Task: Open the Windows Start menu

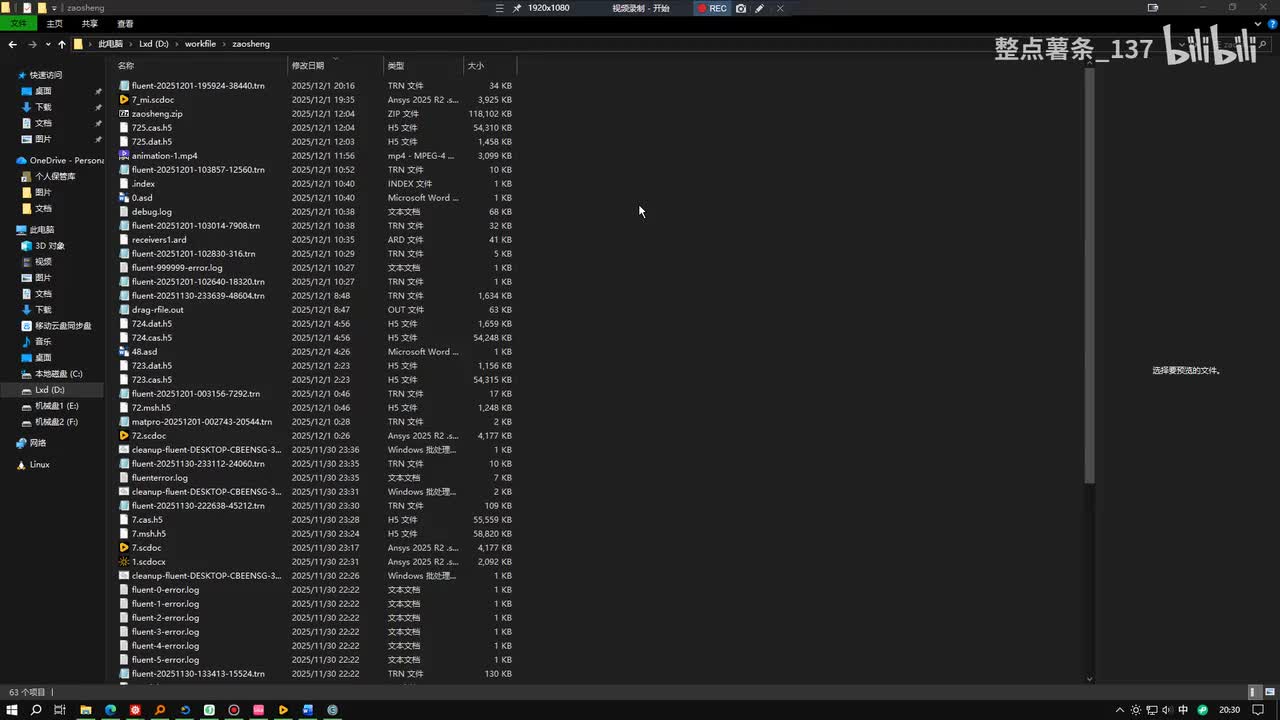Action: [x=12, y=710]
